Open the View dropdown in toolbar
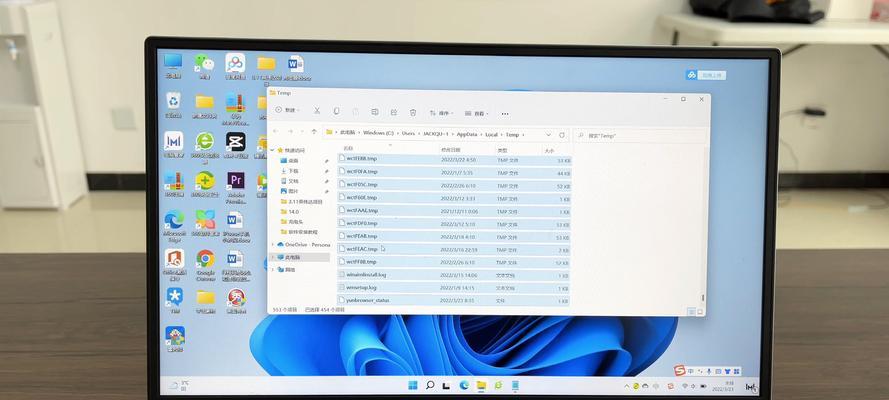Image resolution: width=889 pixels, height=400 pixels. pos(477,113)
